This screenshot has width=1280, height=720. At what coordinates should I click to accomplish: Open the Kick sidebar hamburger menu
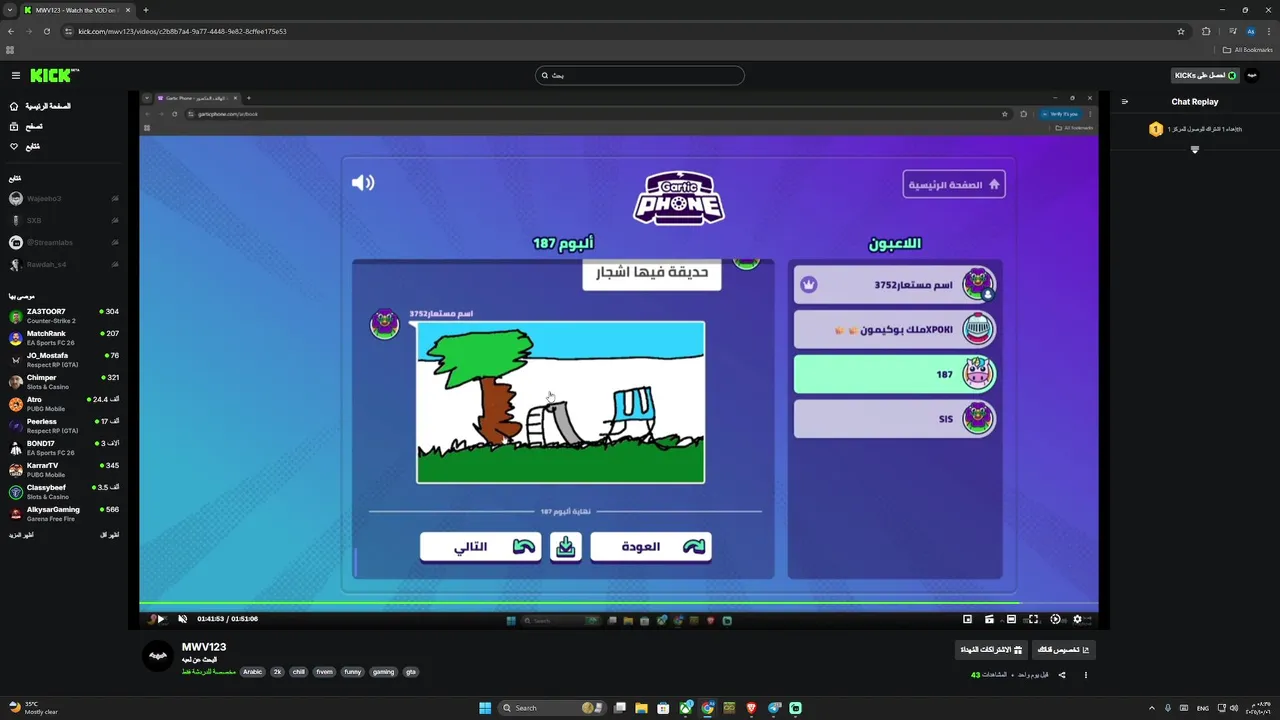[x=16, y=75]
